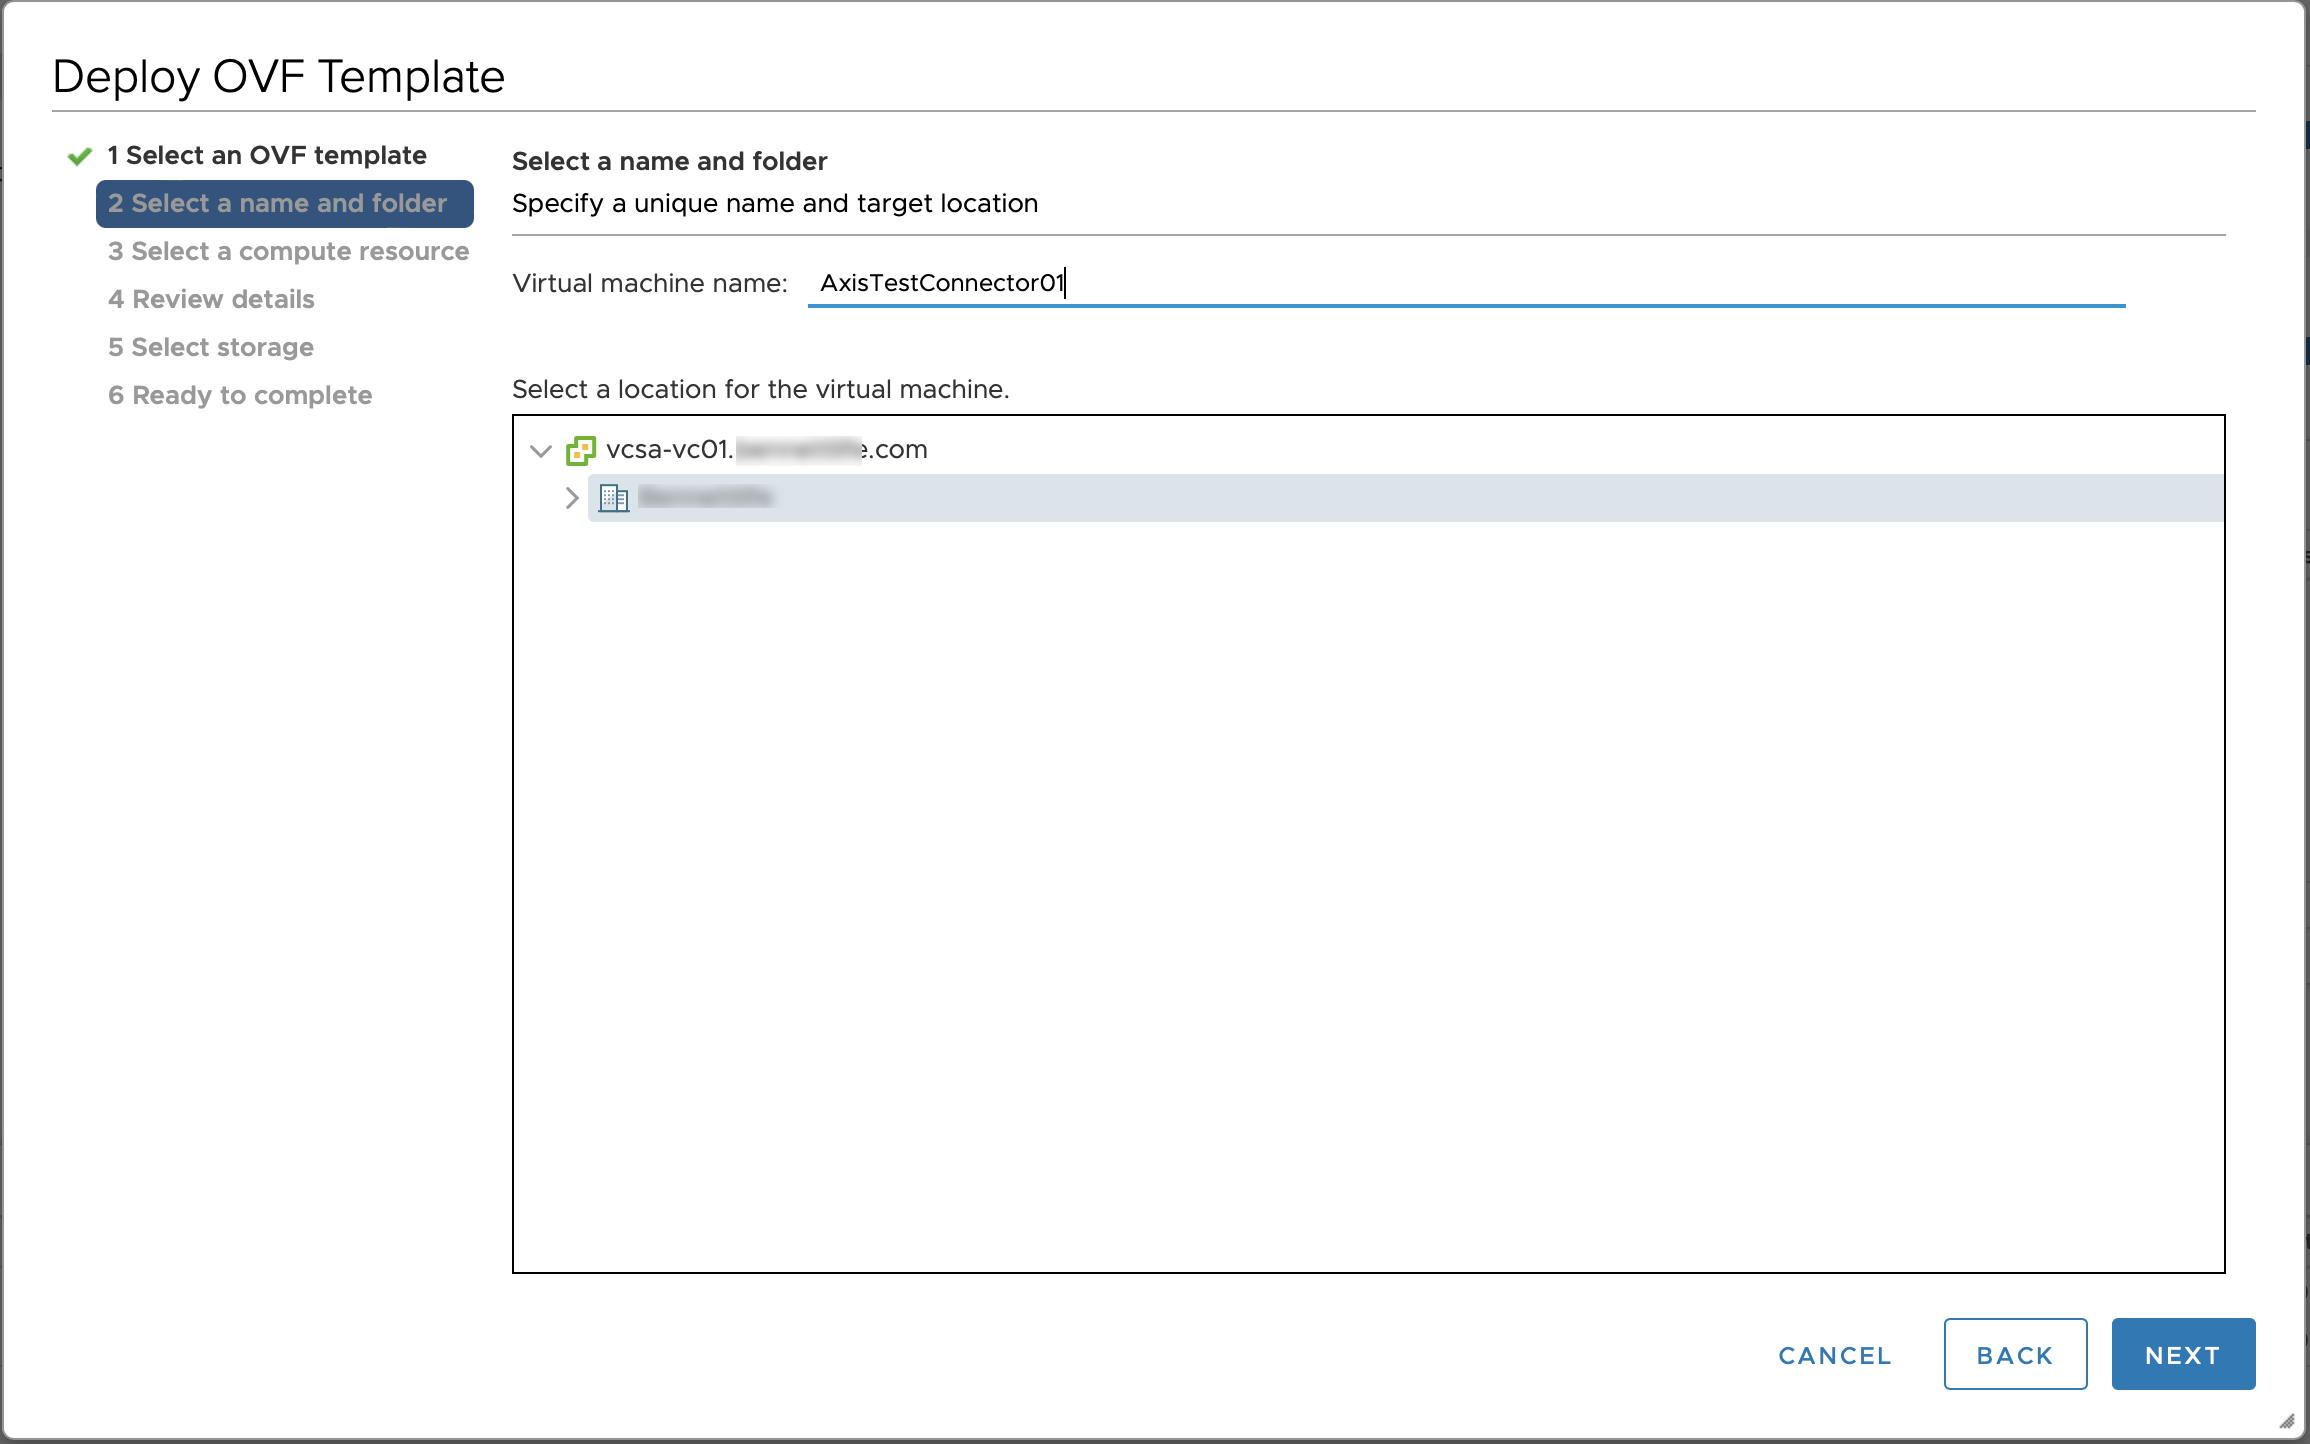The image size is (2310, 1444).
Task: Click the dialog resize handle at bottom-right corner
Action: coord(2287,1421)
